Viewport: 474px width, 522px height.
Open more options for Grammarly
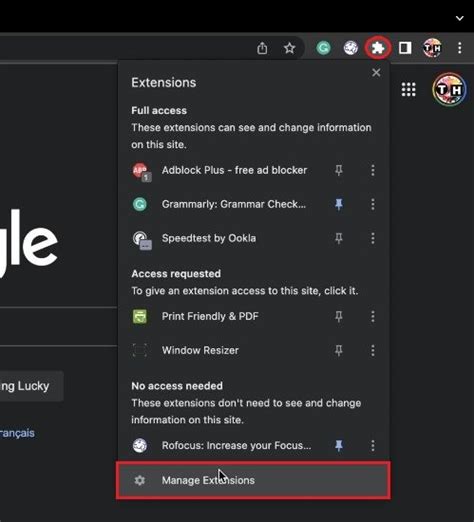tap(373, 204)
